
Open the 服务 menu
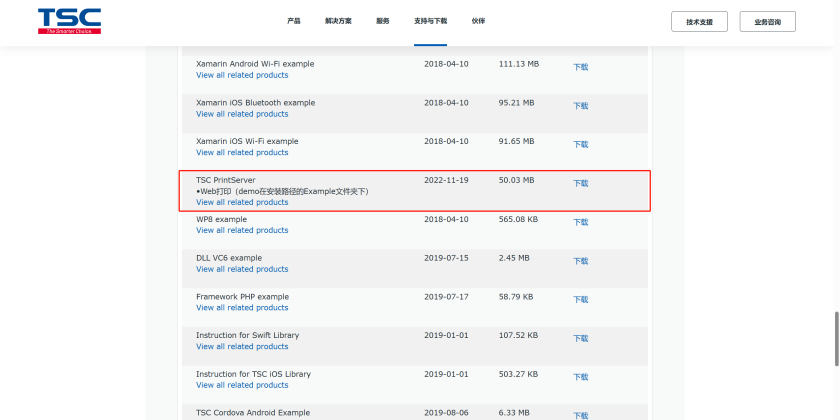click(x=382, y=21)
